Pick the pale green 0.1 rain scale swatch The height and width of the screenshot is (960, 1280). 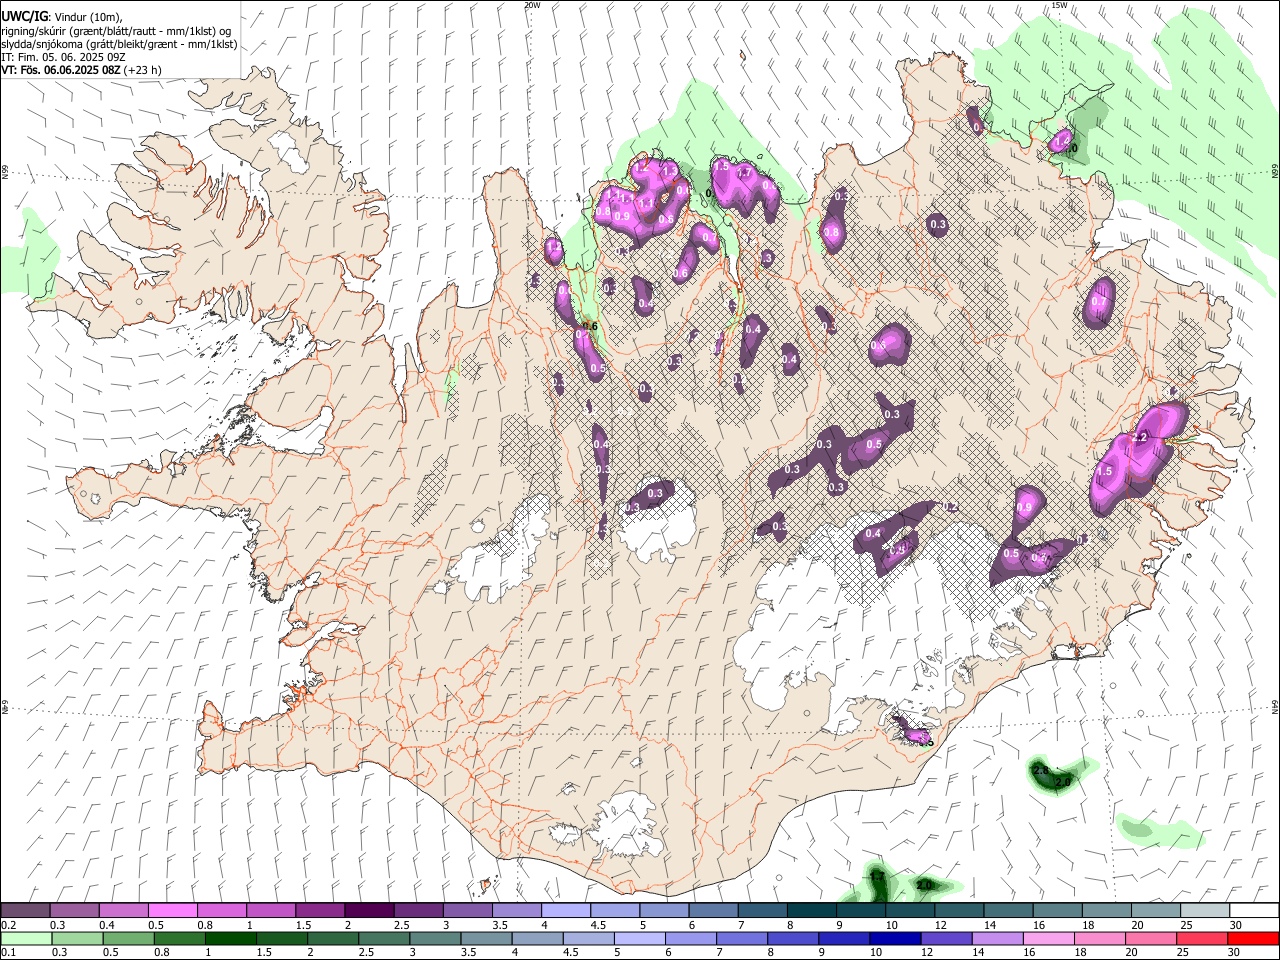(26, 938)
